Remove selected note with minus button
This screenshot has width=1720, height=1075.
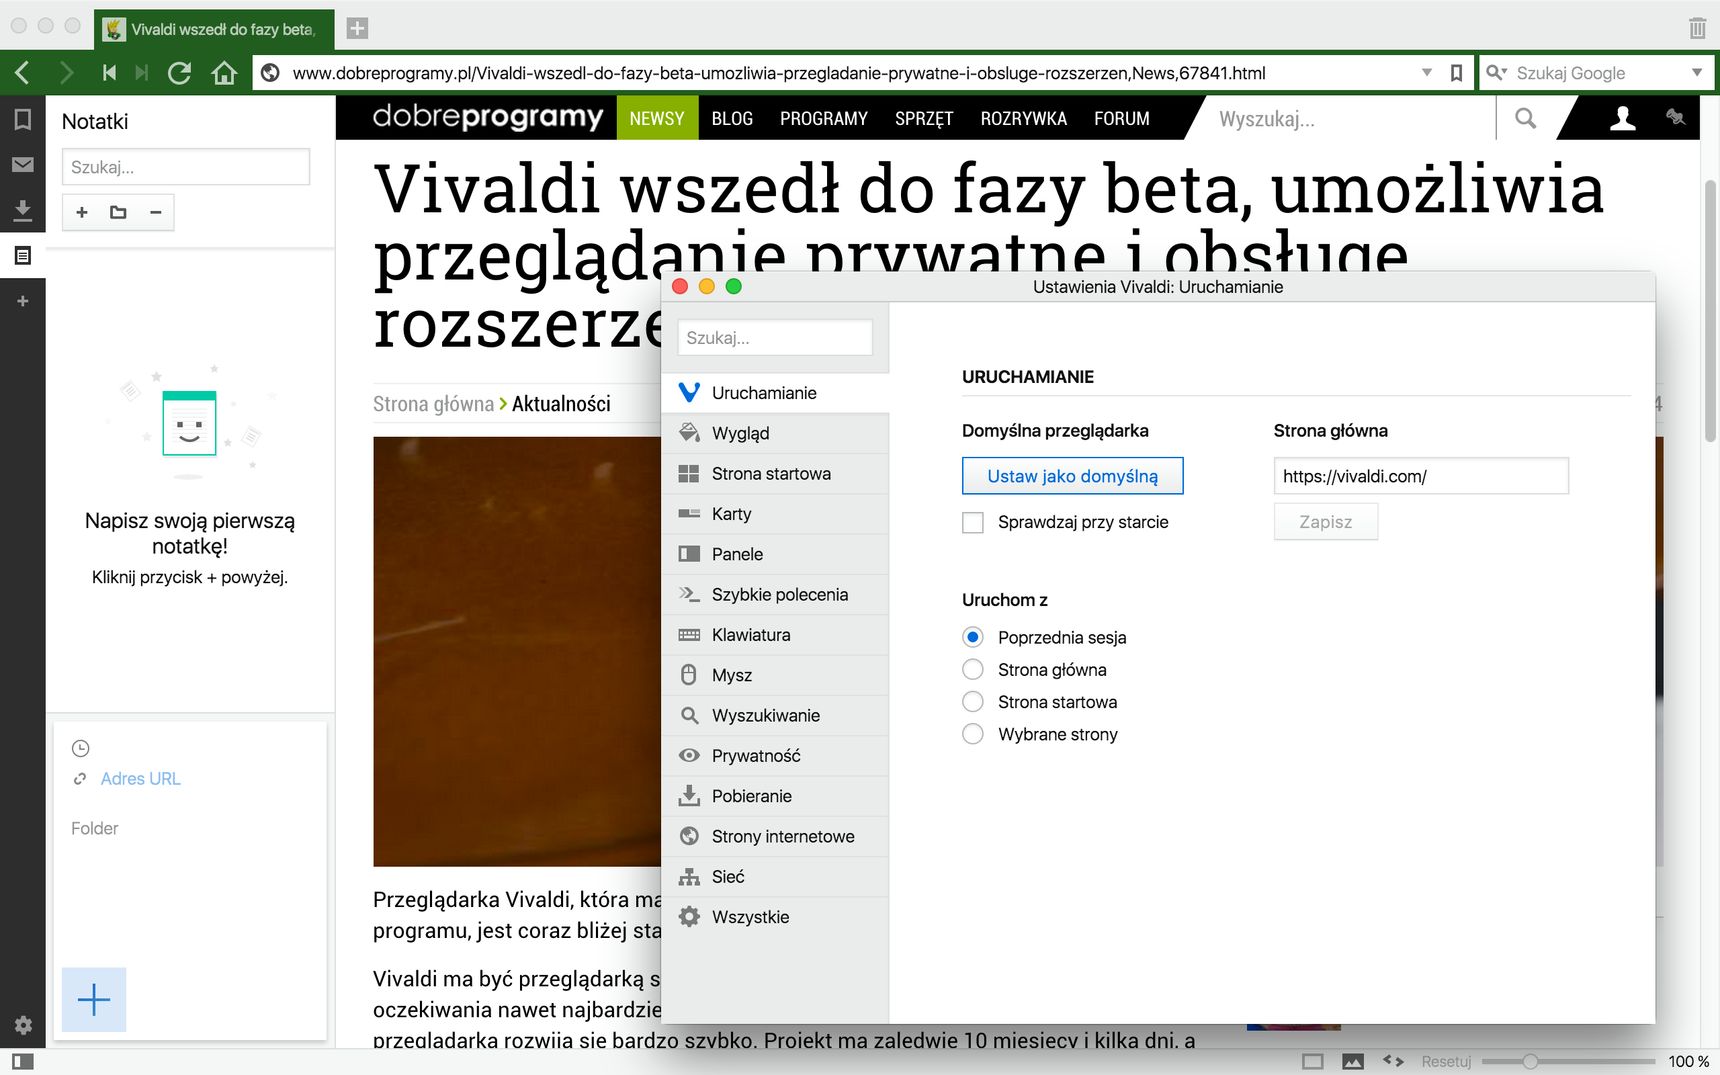(x=155, y=212)
